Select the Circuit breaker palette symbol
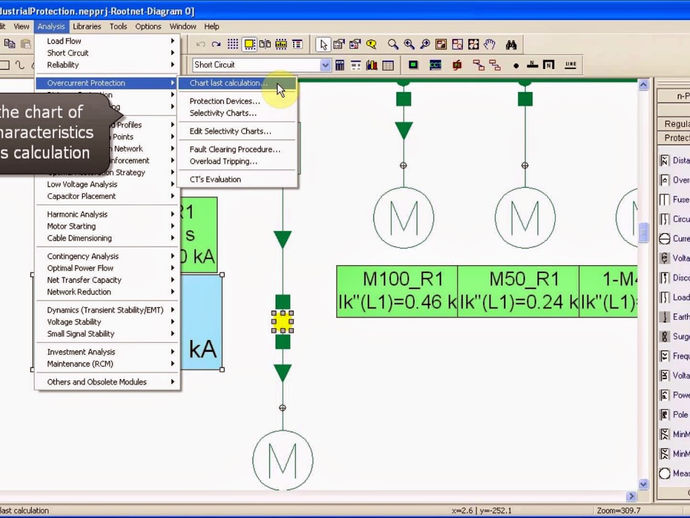Image resolution: width=690 pixels, height=518 pixels. tap(664, 219)
